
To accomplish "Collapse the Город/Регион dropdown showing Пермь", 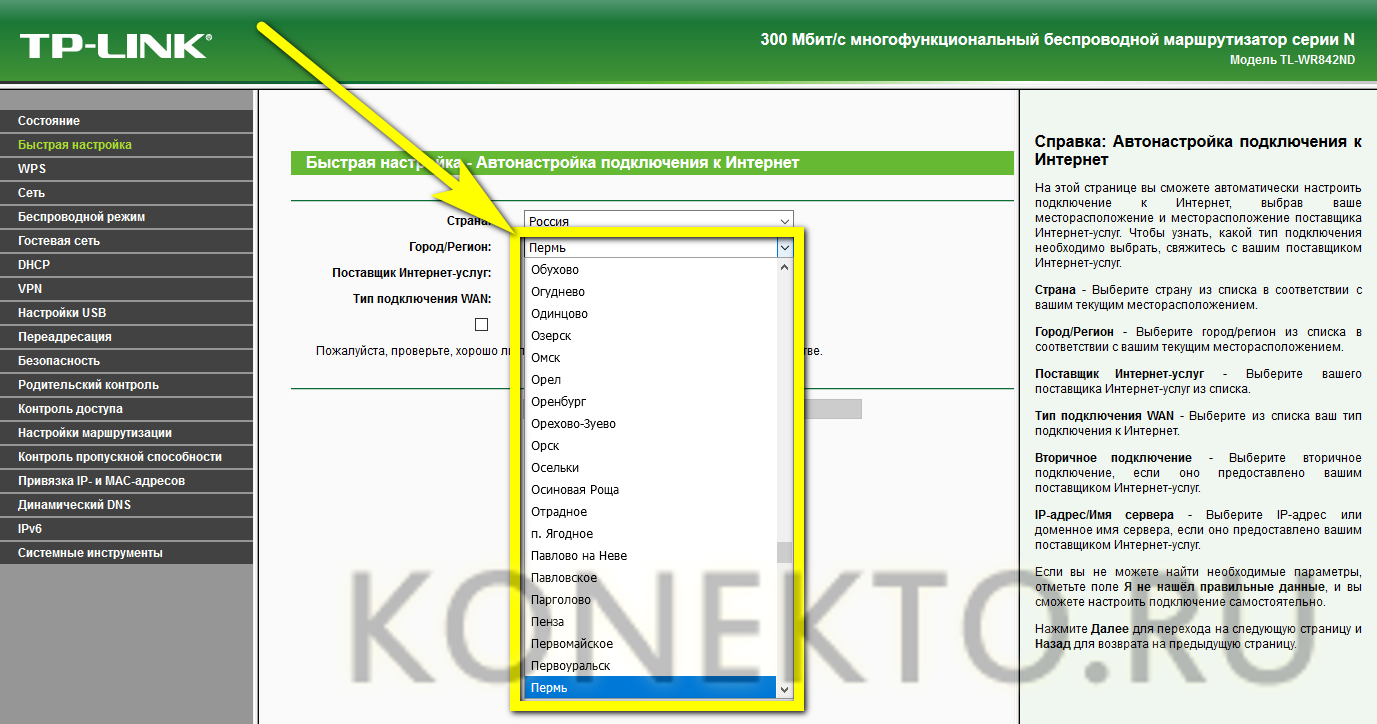I will click(x=658, y=248).
